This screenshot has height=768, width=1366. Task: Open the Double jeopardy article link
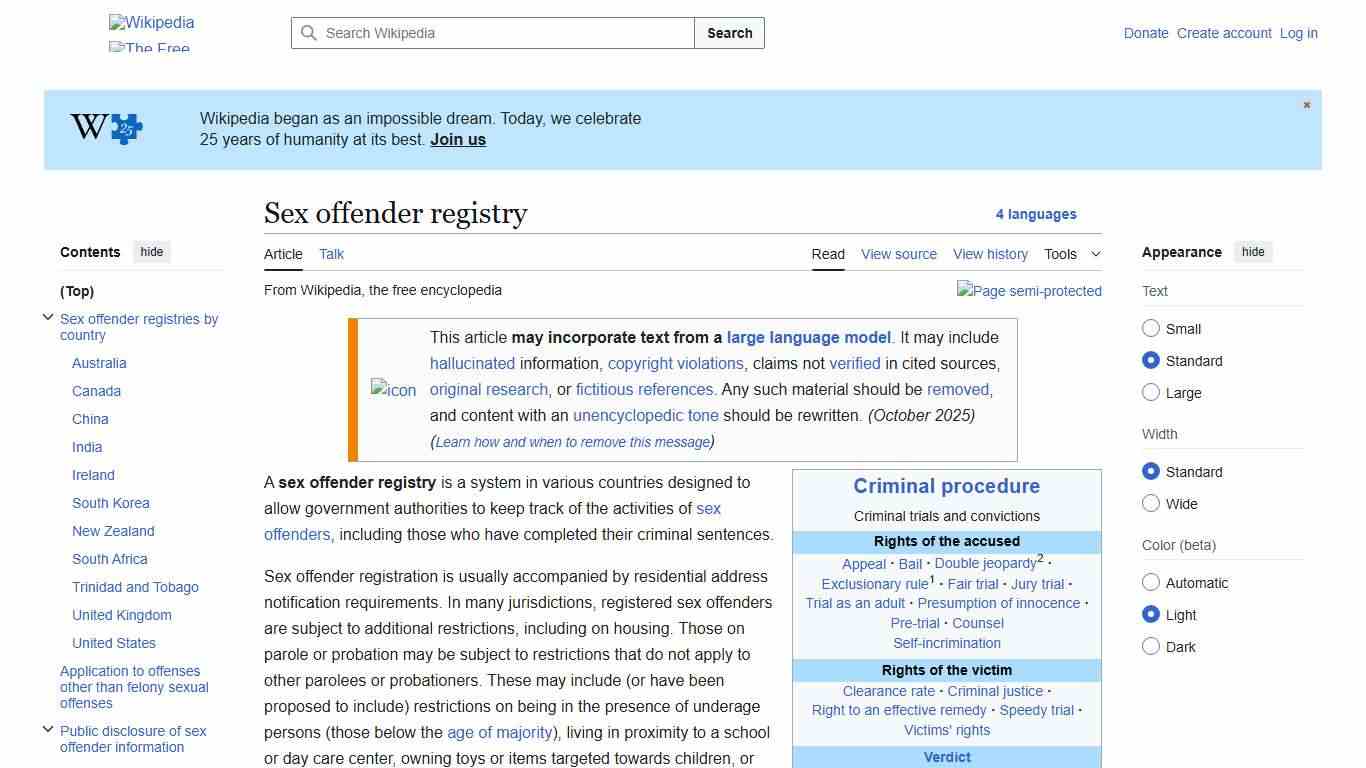[x=986, y=563]
